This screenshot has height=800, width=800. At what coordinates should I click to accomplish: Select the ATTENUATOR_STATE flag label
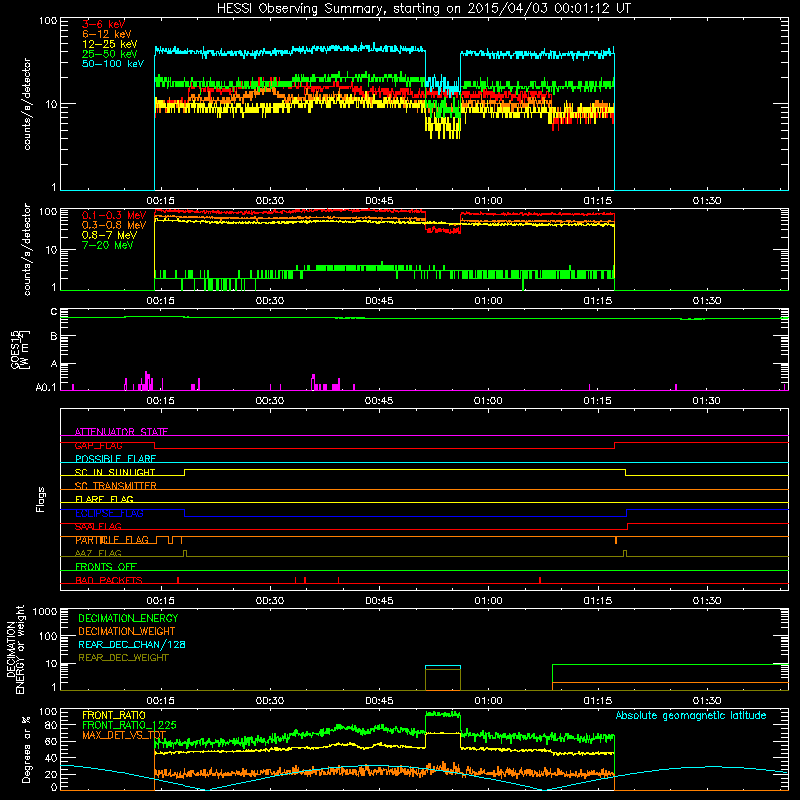point(121,432)
